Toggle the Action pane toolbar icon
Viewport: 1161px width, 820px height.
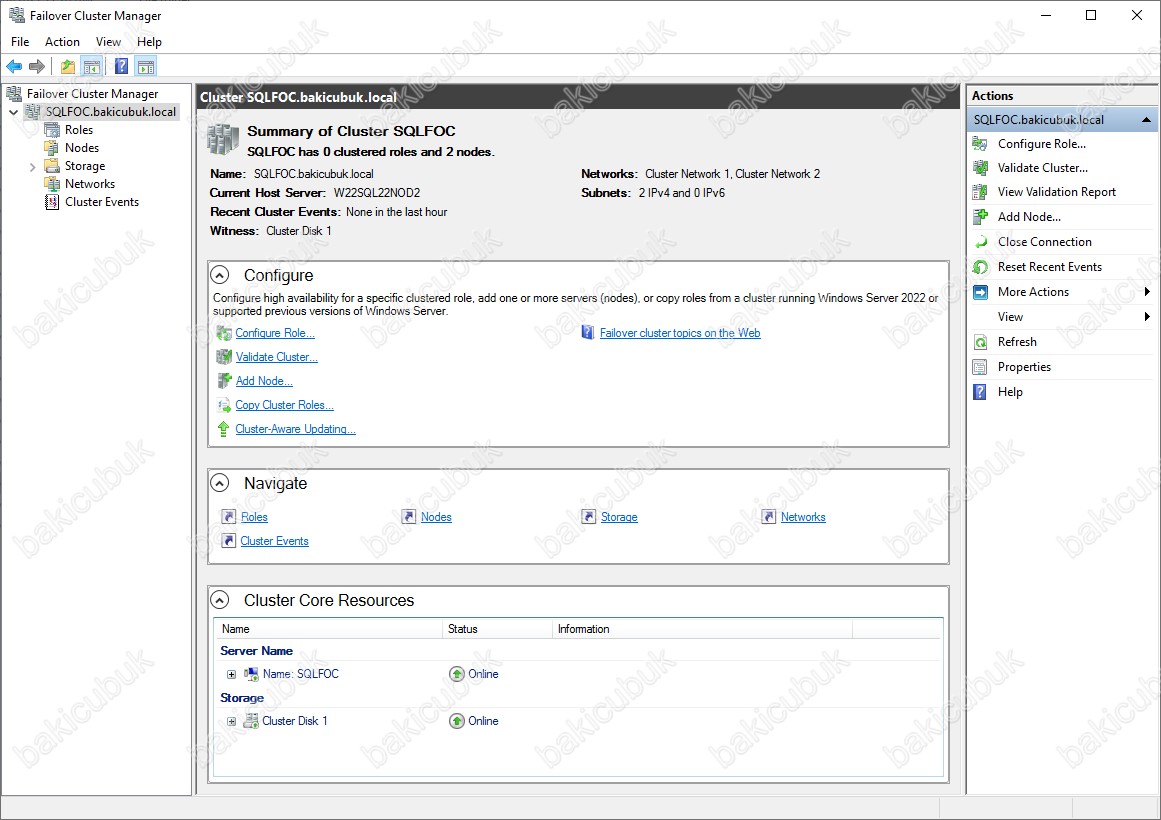[x=146, y=67]
